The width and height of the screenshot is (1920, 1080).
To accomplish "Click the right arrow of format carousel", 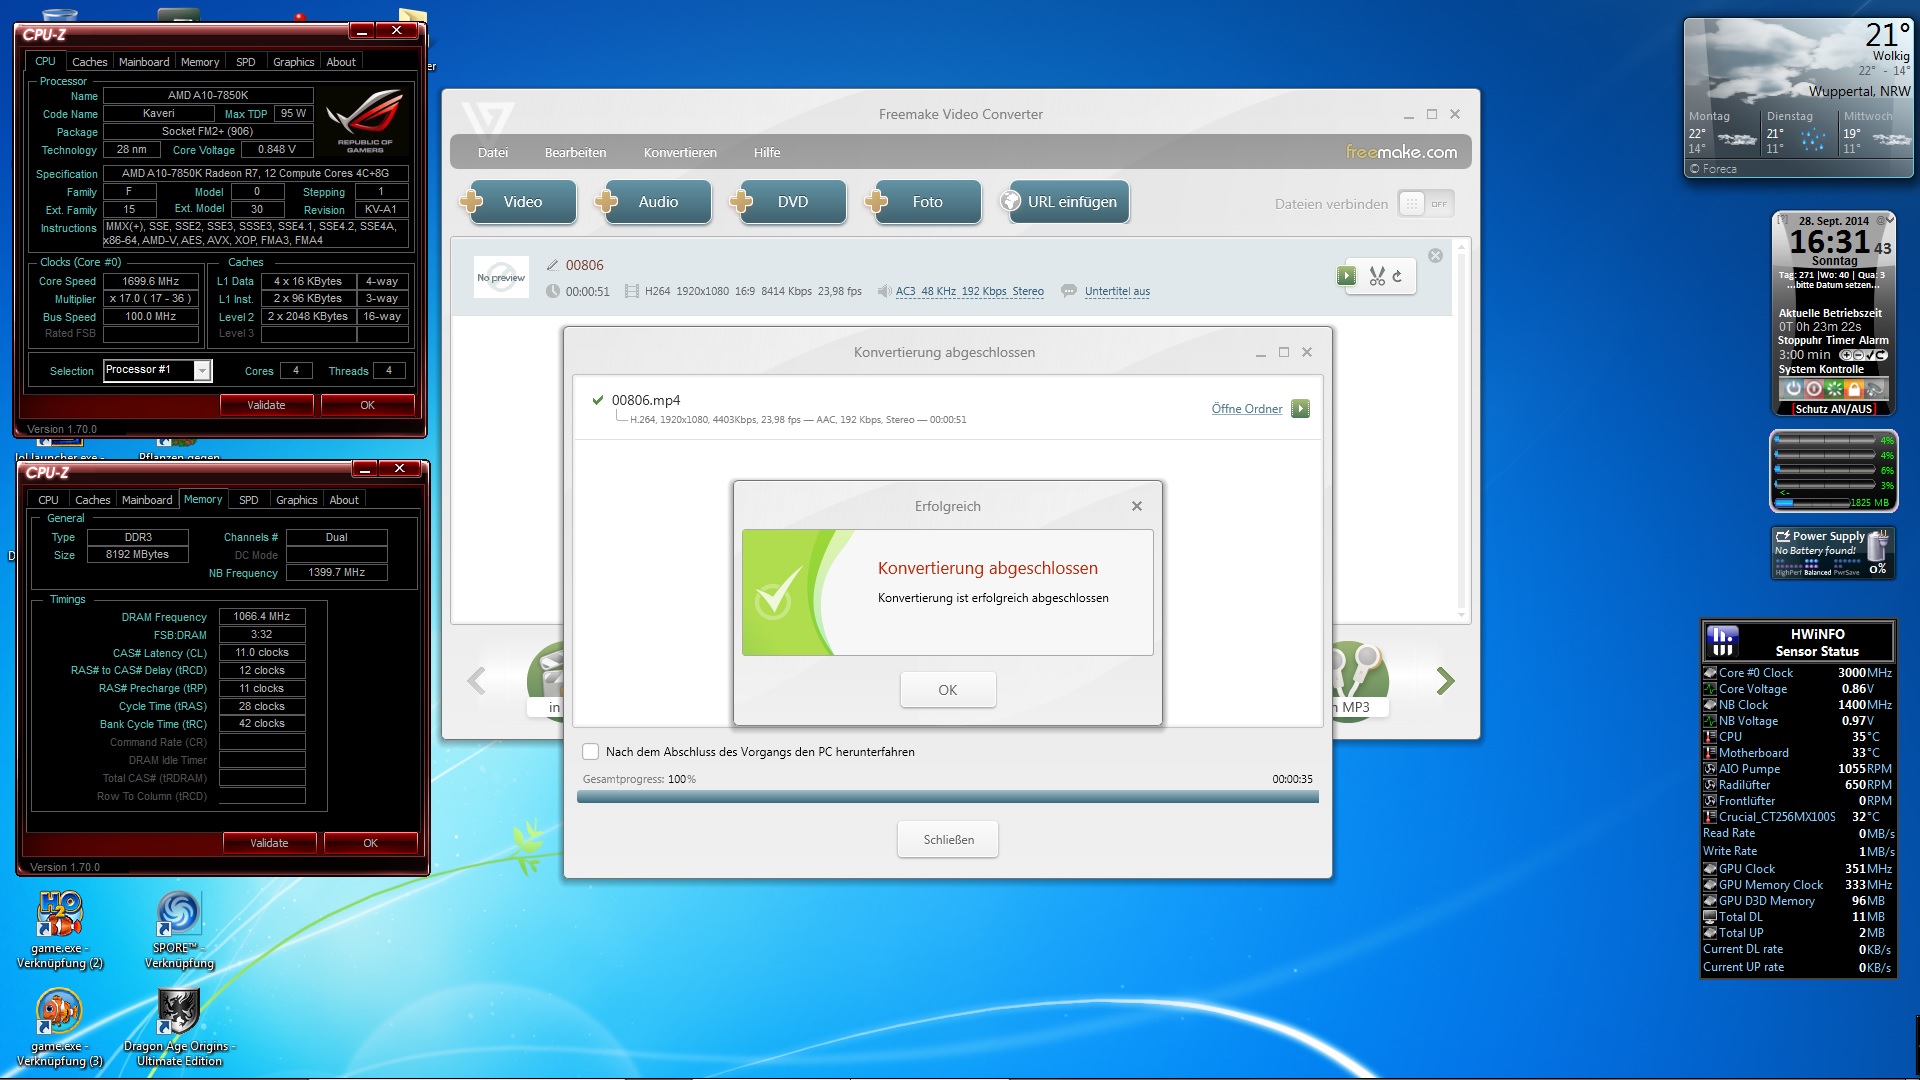I will [1445, 681].
